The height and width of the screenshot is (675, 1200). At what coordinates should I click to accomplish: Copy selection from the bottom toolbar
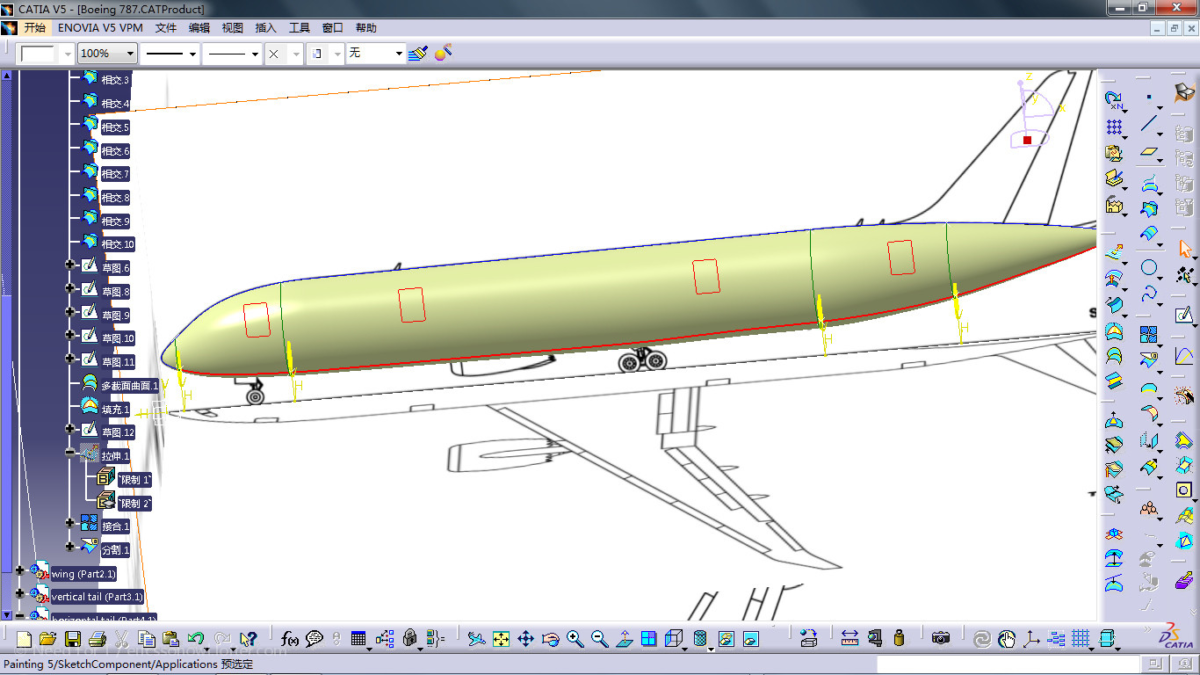146,639
